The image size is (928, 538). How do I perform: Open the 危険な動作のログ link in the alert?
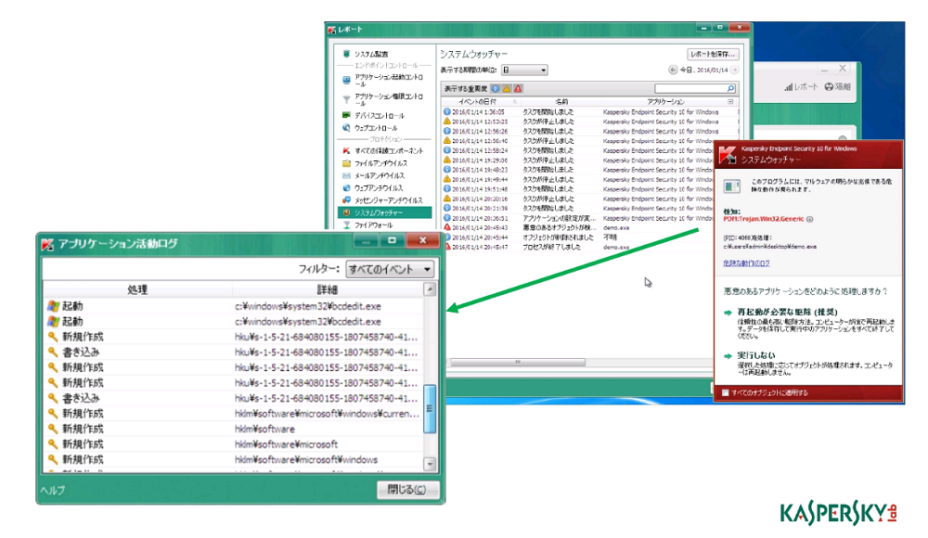pos(746,263)
